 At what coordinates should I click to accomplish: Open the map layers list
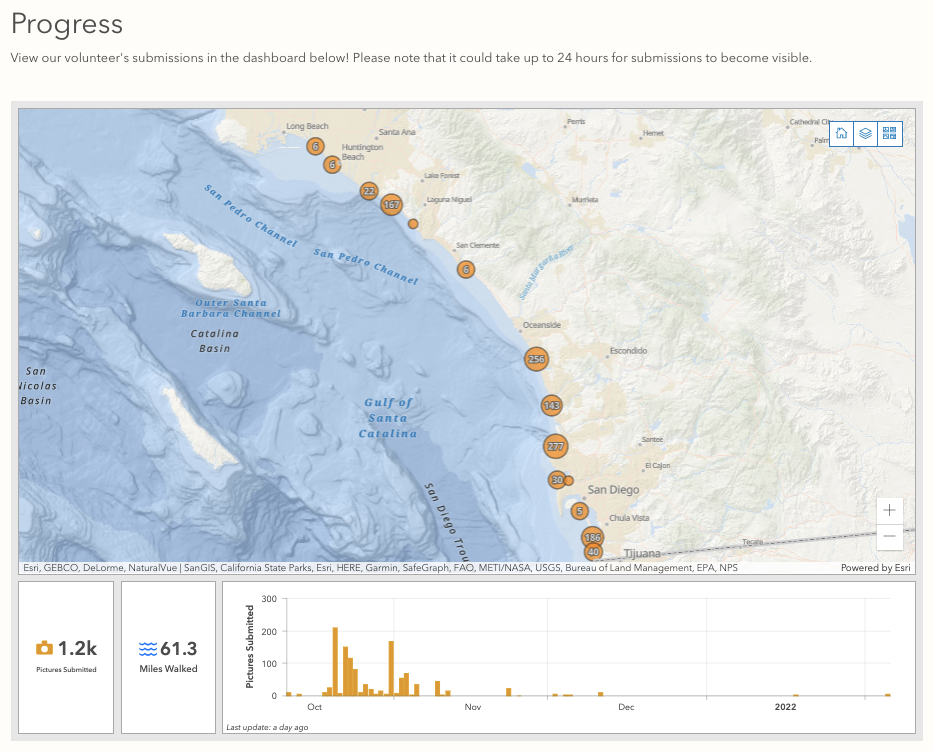pyautogui.click(x=866, y=133)
